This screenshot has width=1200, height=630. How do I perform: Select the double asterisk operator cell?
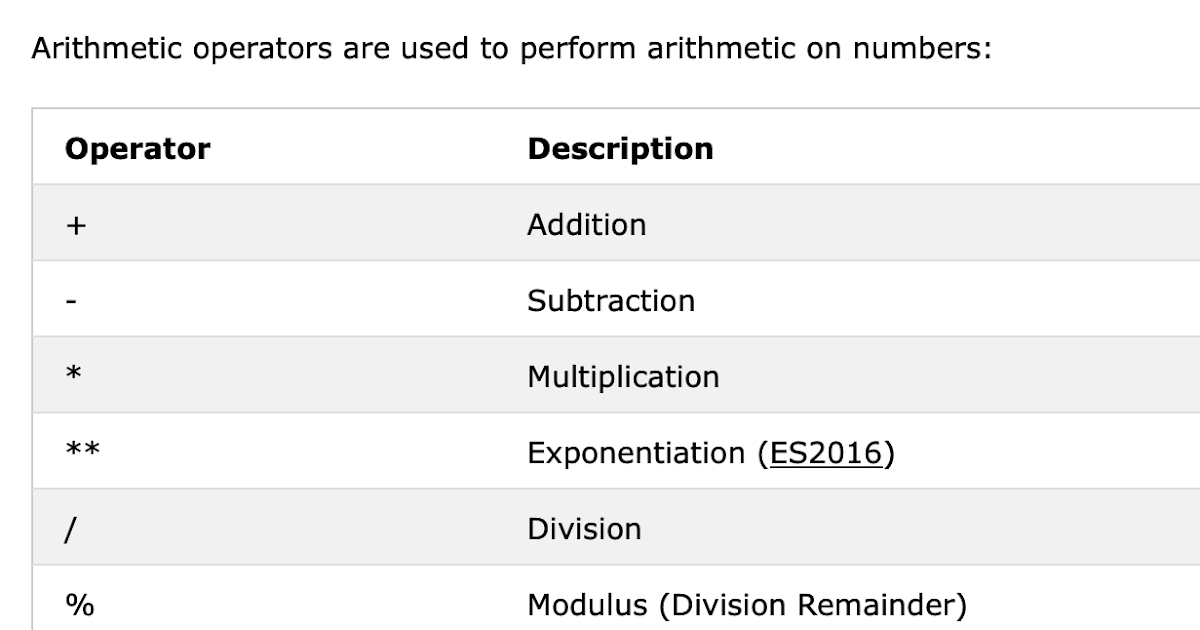click(81, 454)
